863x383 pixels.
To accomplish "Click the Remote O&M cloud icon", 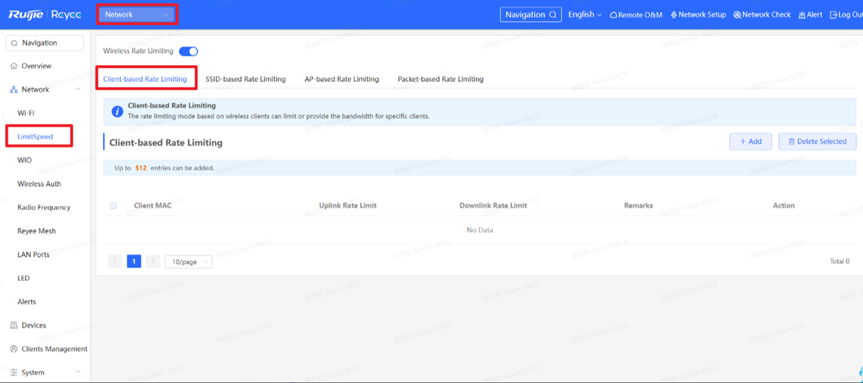I will click(x=614, y=15).
